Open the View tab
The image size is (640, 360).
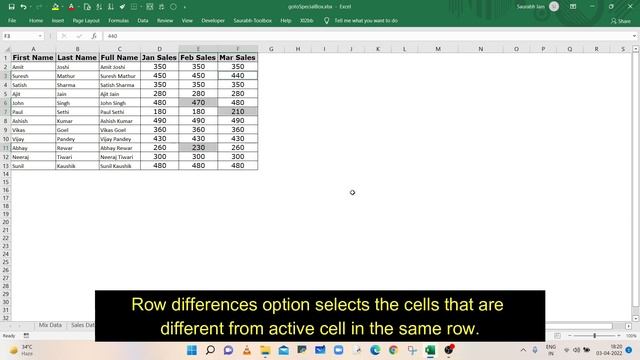click(x=187, y=20)
